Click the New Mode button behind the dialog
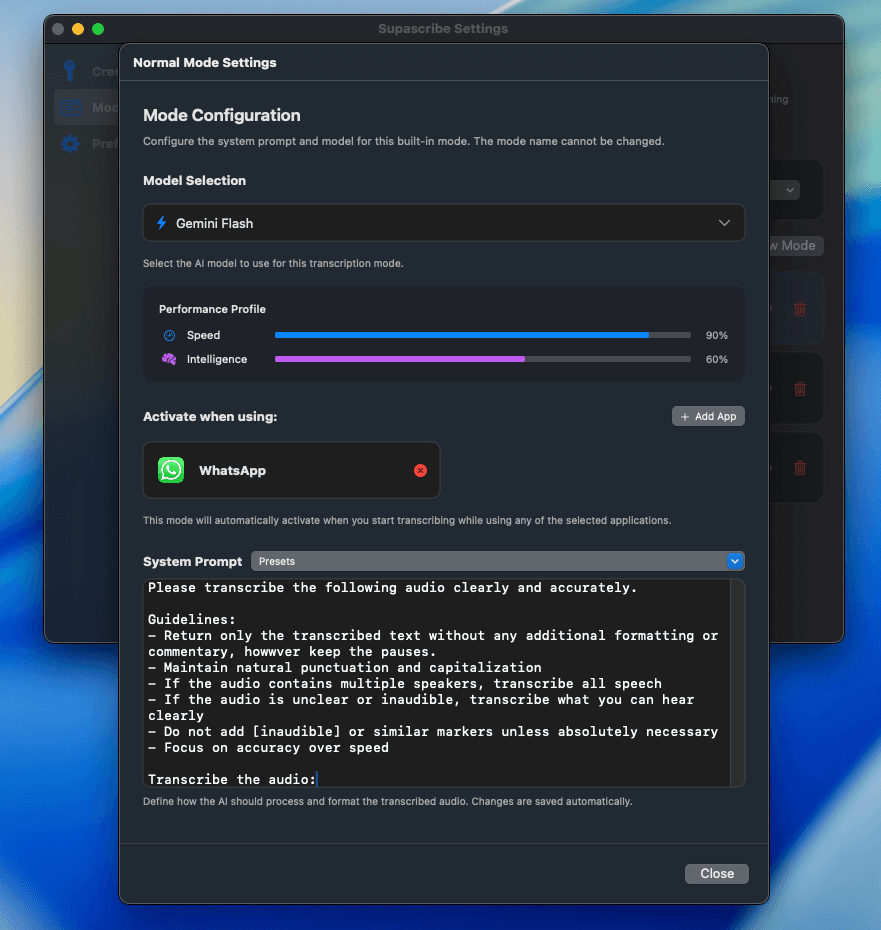Screen dimensions: 881x930 pos(795,246)
